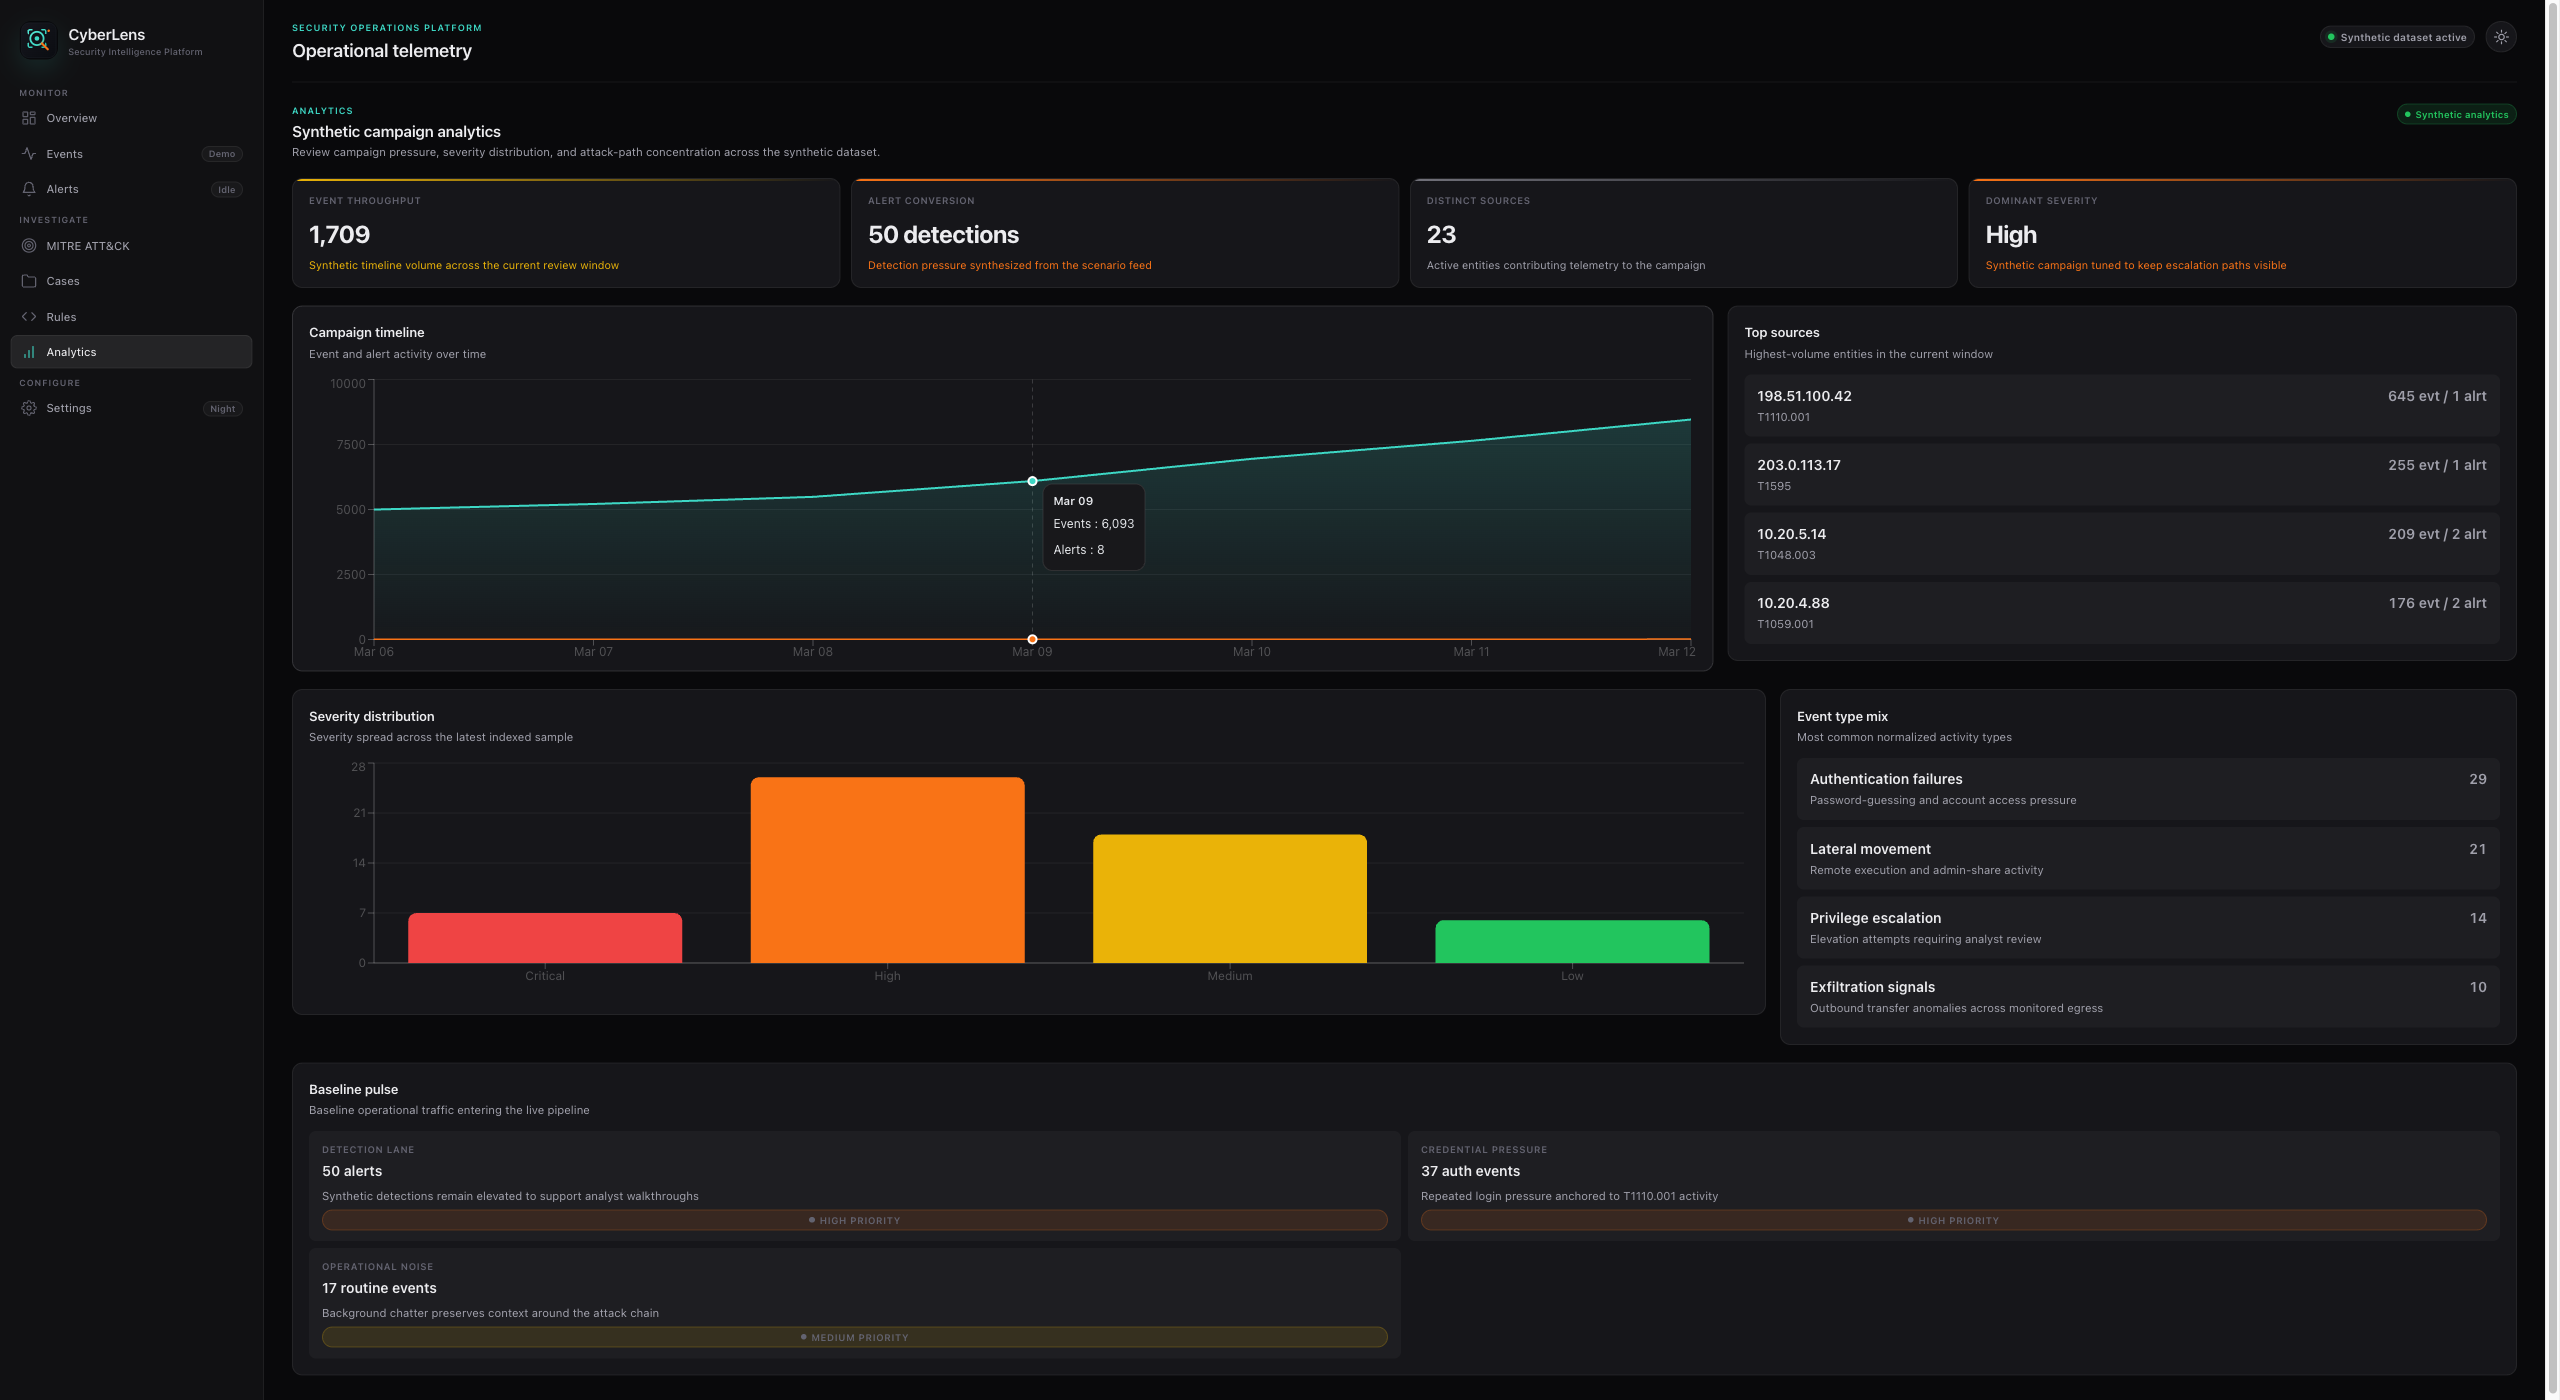
Task: Toggle light theme with sun button
Action: [x=2500, y=37]
